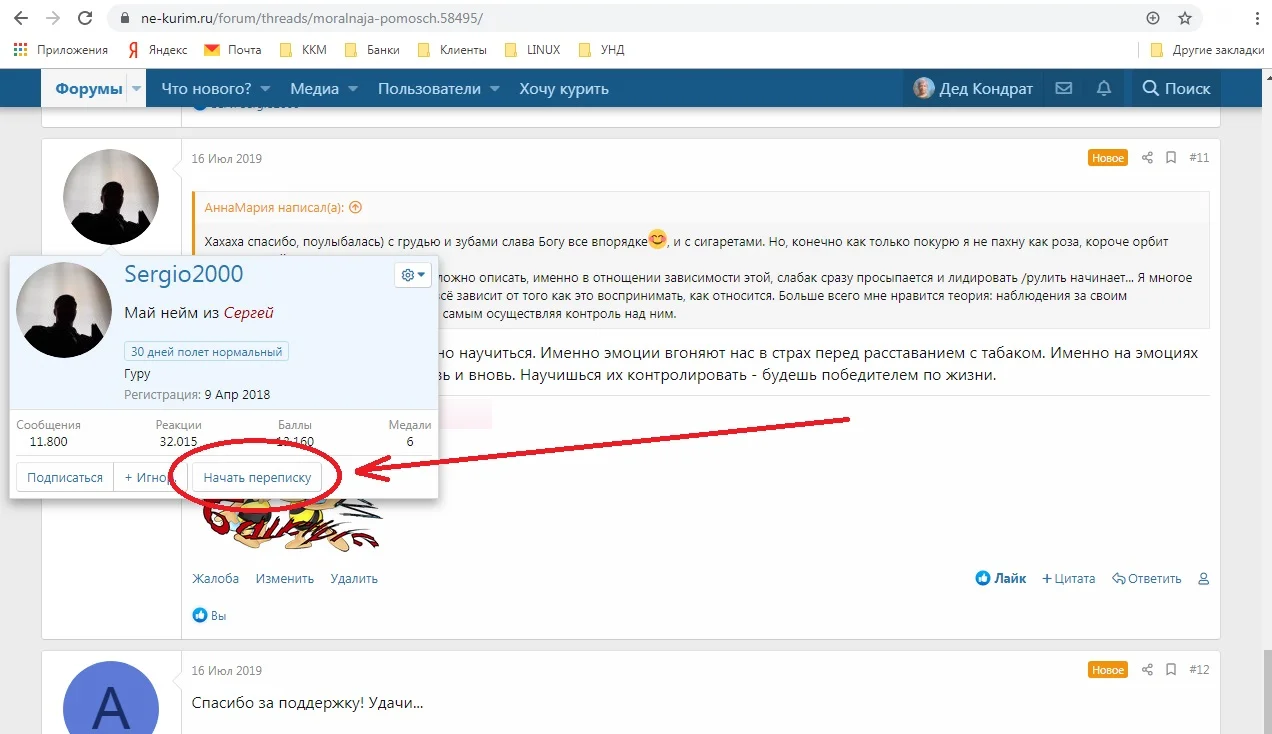Image resolution: width=1272 pixels, height=734 pixels.
Task: Click the Изменить edit link
Action: [285, 578]
